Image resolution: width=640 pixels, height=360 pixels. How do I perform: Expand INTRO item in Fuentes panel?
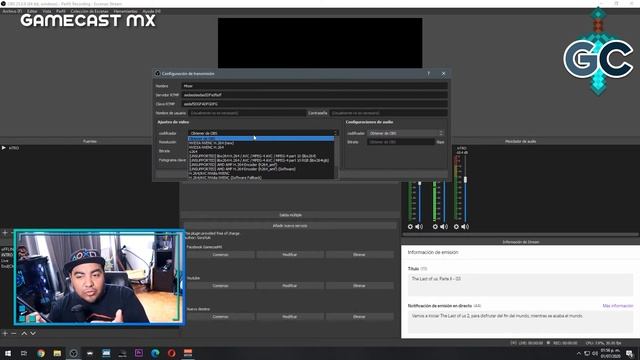[x=4, y=148]
